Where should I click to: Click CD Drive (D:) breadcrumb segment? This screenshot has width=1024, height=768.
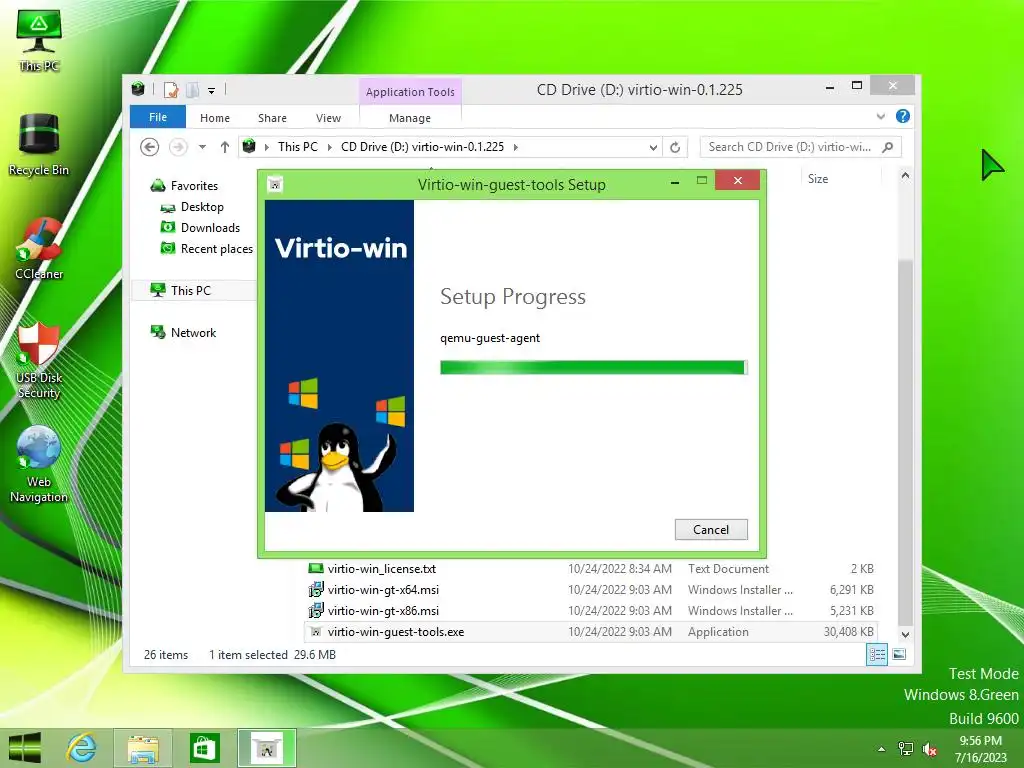pyautogui.click(x=423, y=147)
